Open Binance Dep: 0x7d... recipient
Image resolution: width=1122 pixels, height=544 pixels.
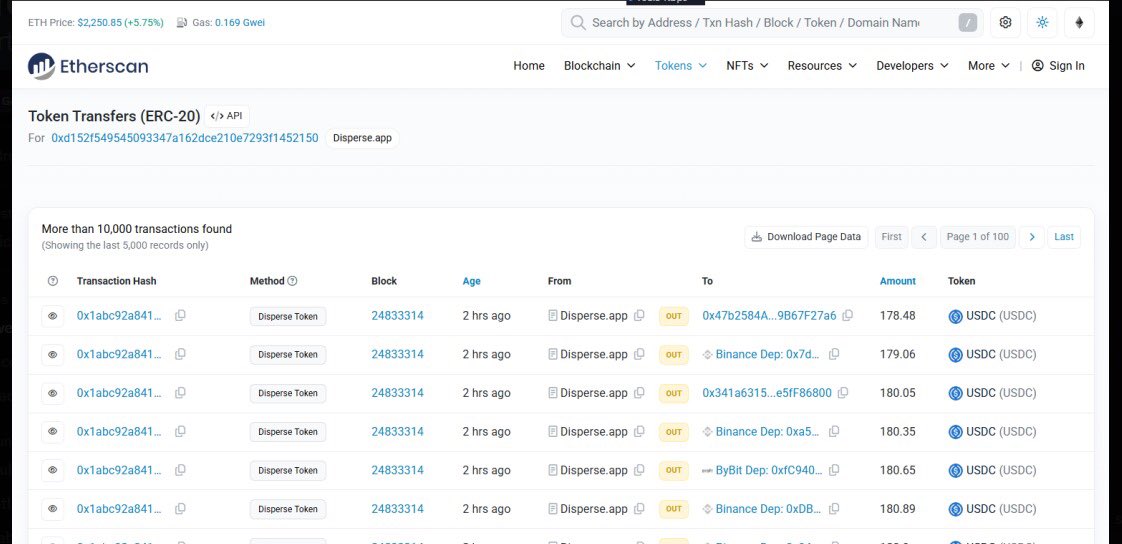coord(769,354)
